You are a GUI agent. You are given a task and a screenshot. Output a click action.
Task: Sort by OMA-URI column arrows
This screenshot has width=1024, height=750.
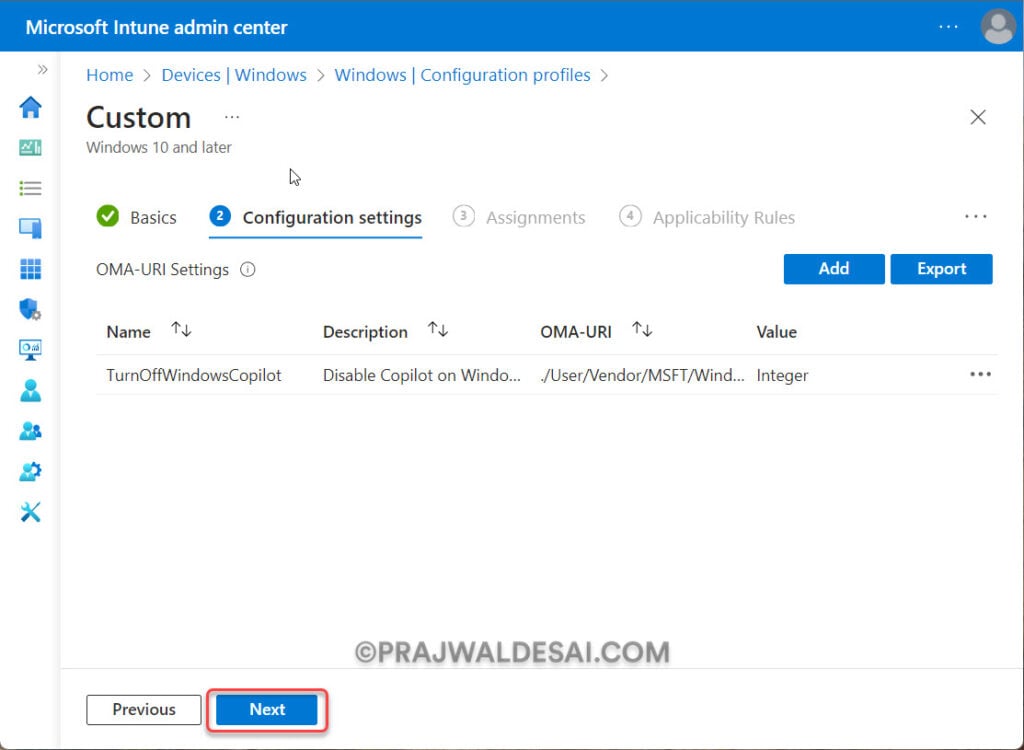[x=642, y=330]
